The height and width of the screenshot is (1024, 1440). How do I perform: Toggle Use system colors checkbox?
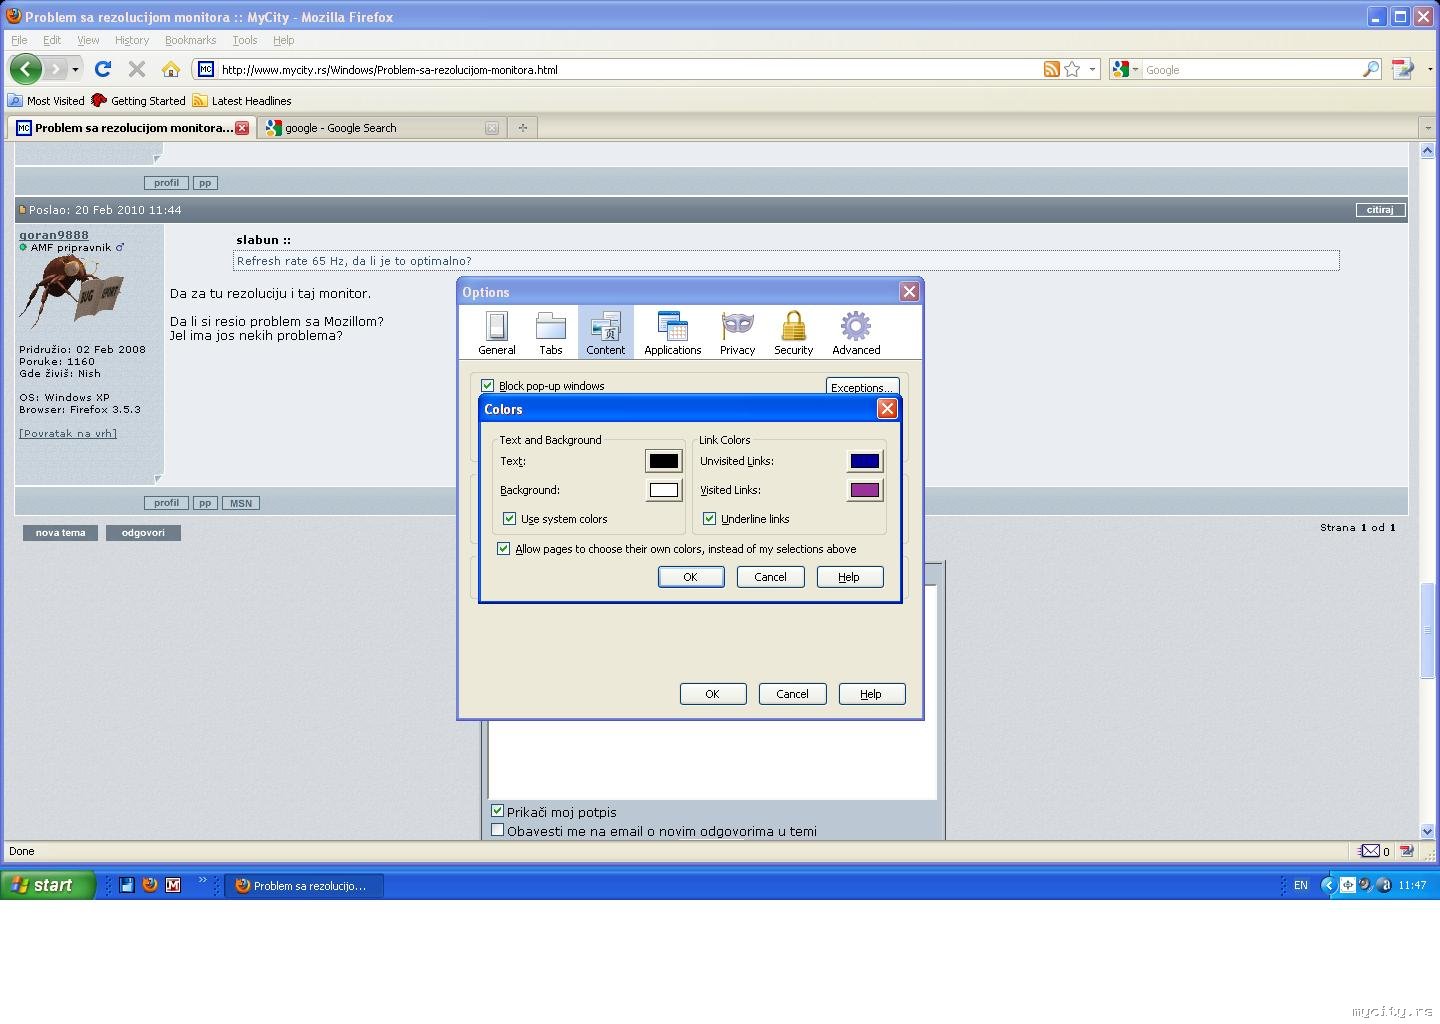[x=509, y=519]
